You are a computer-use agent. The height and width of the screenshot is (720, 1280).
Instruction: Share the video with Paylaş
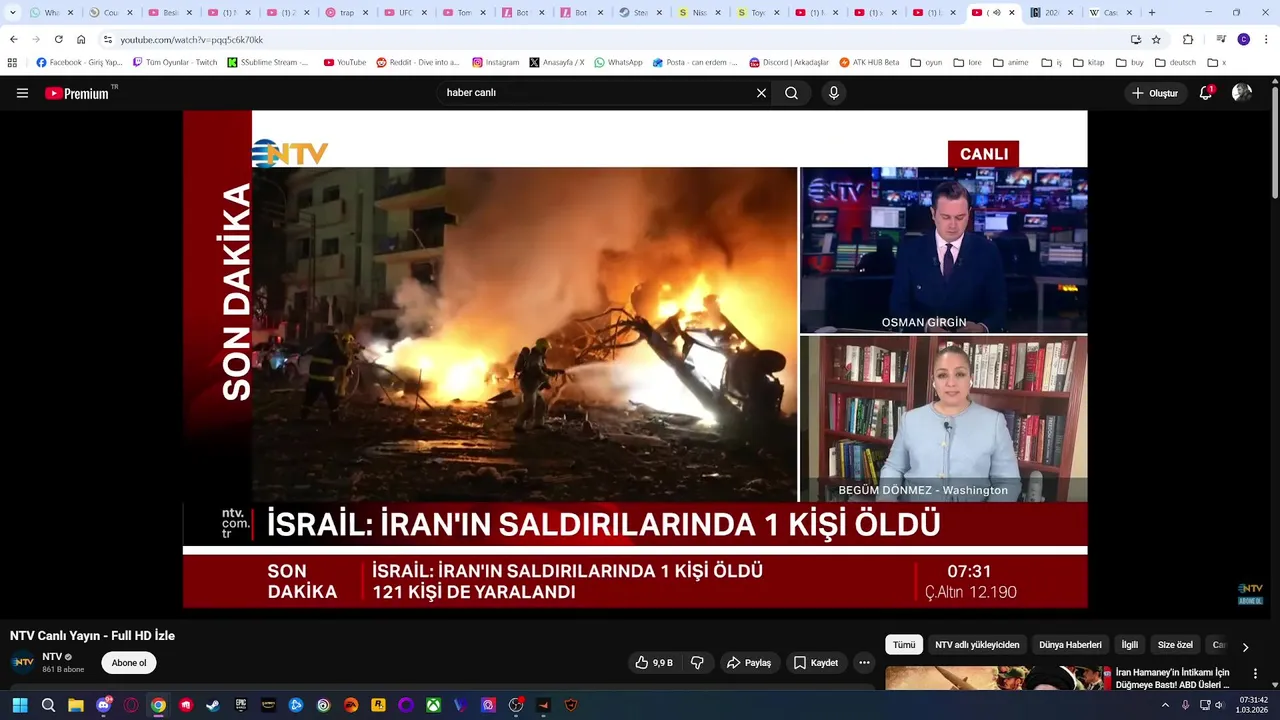pos(748,662)
